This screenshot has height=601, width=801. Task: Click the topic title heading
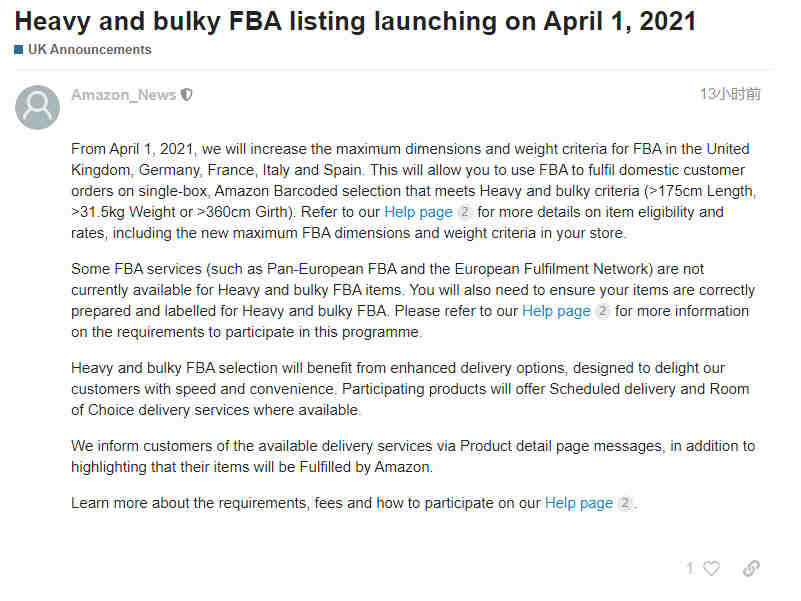pyautogui.click(x=356, y=21)
